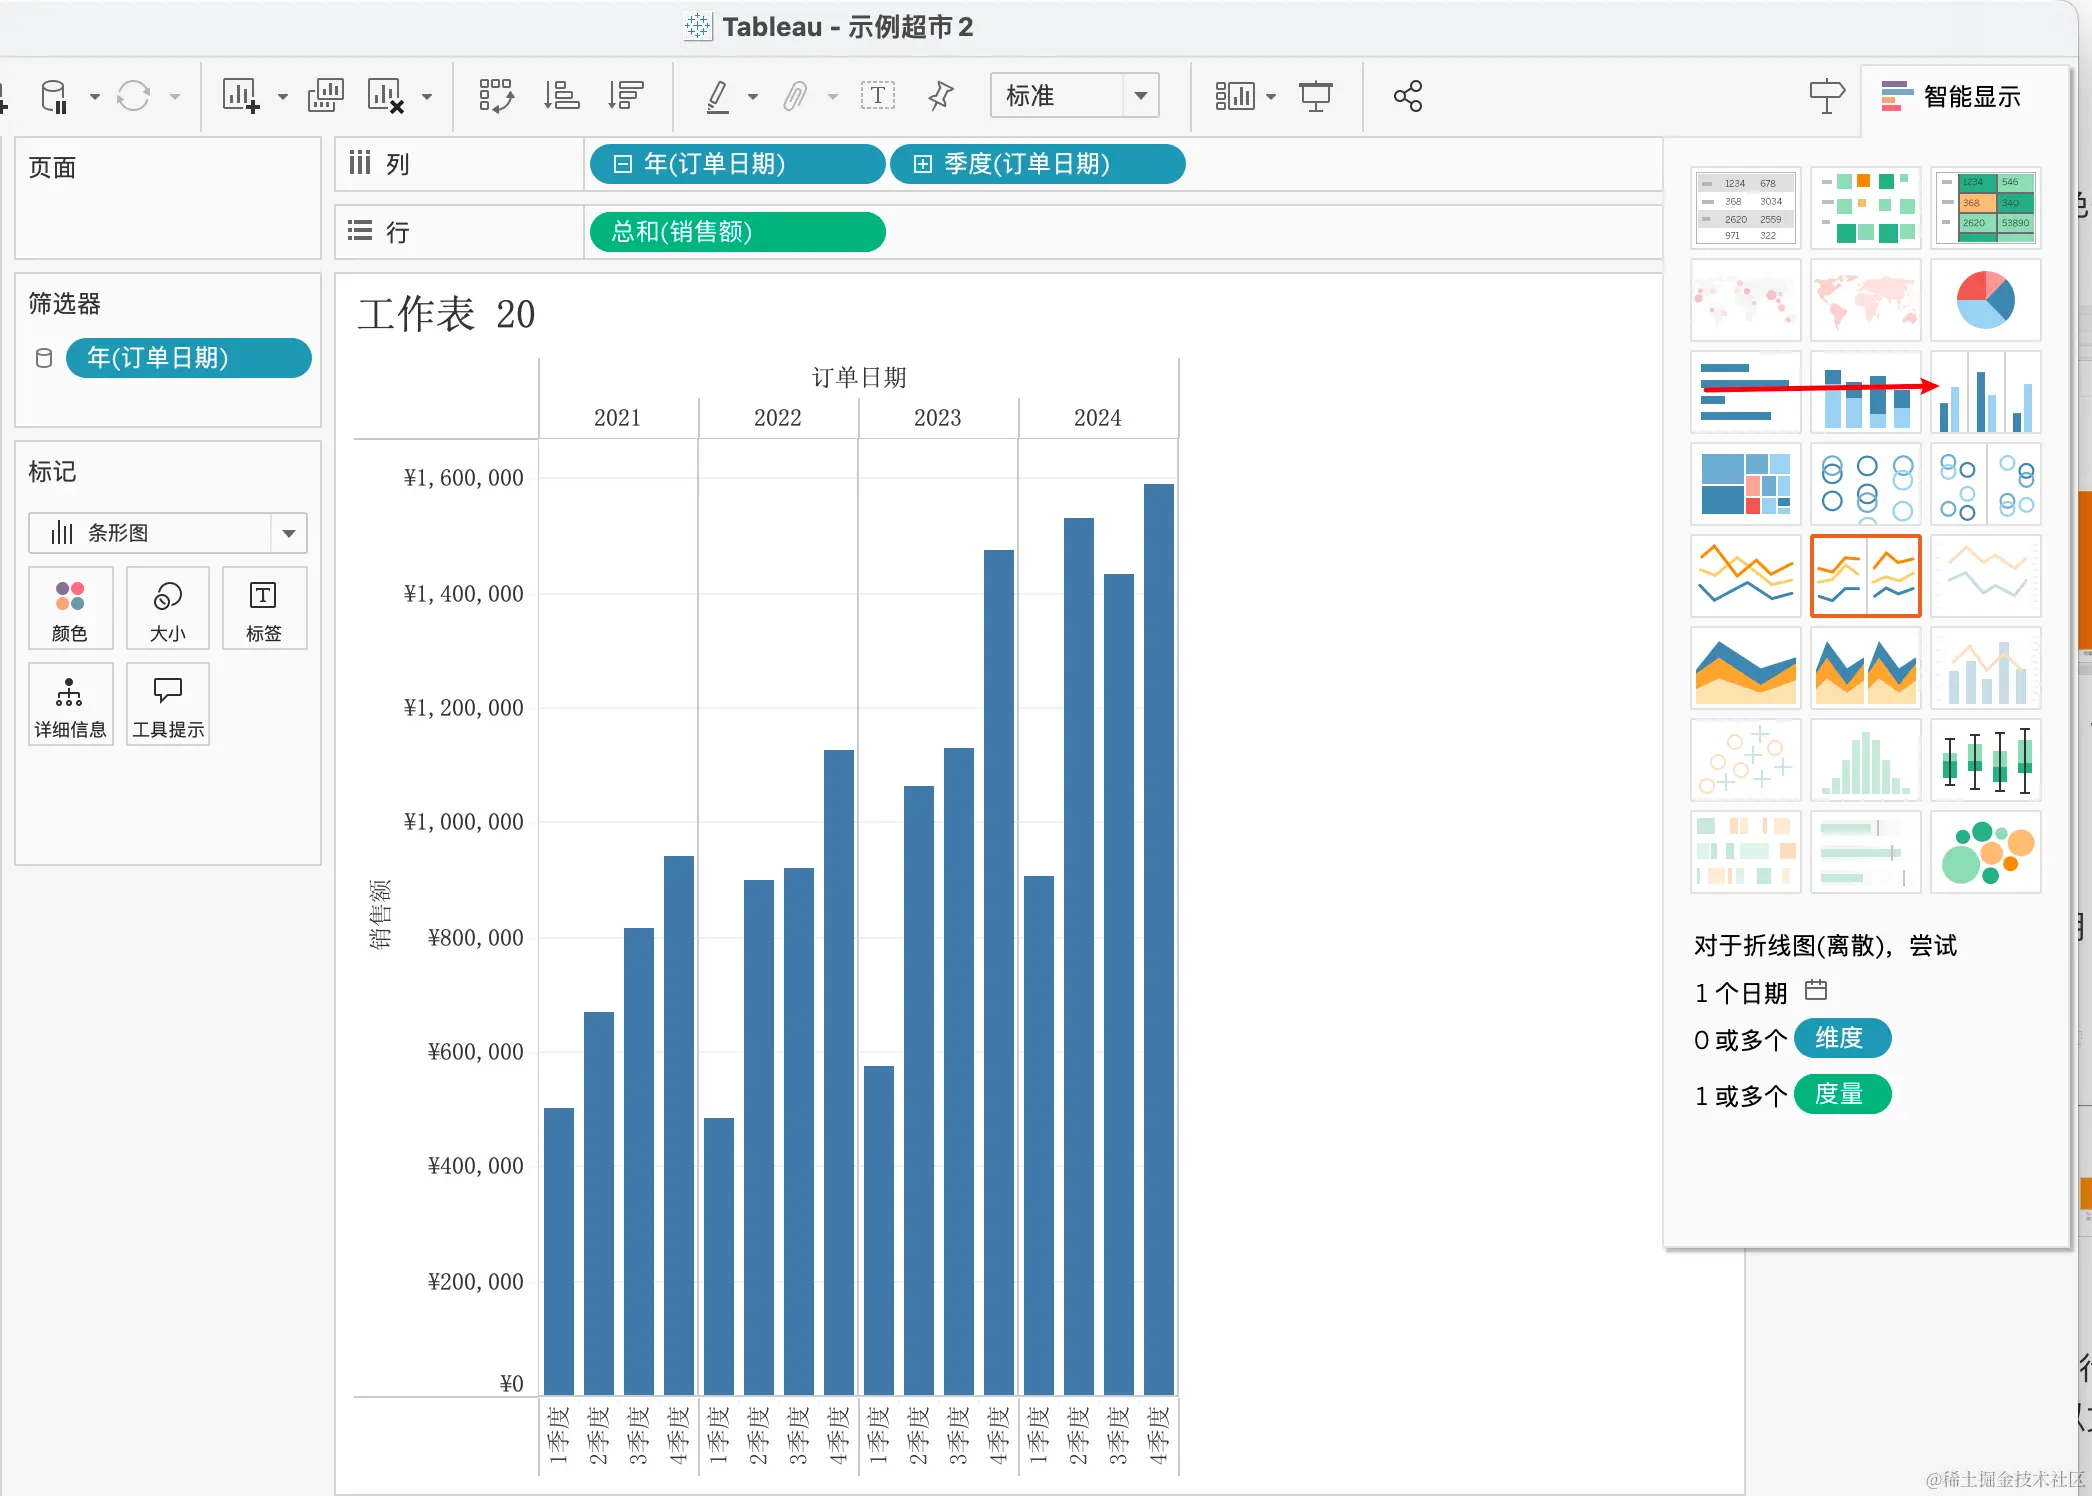Sort ascending using toolbar icon
Viewport: 2092px width, 1496px height.
(561, 96)
